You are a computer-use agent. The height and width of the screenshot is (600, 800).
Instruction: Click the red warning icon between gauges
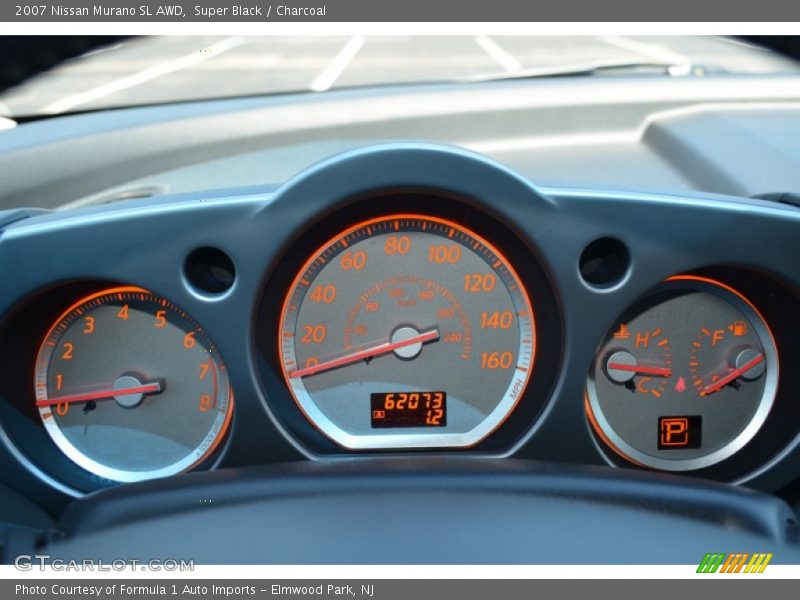pyautogui.click(x=680, y=384)
